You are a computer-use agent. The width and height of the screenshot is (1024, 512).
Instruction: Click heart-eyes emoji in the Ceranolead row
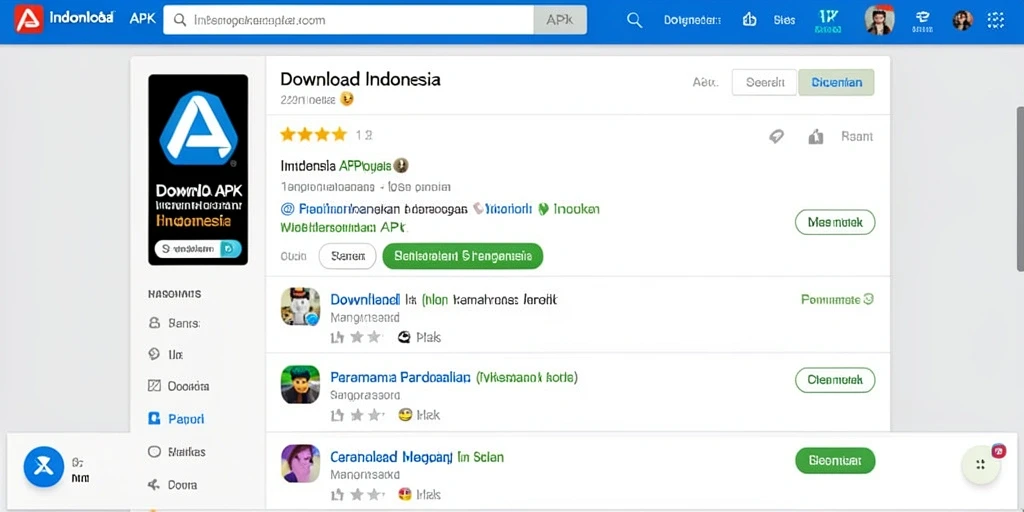[405, 494]
